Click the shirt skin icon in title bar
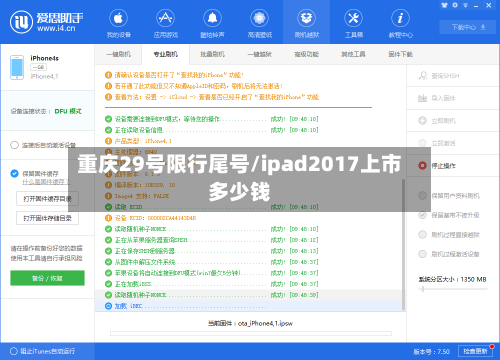 444,5
